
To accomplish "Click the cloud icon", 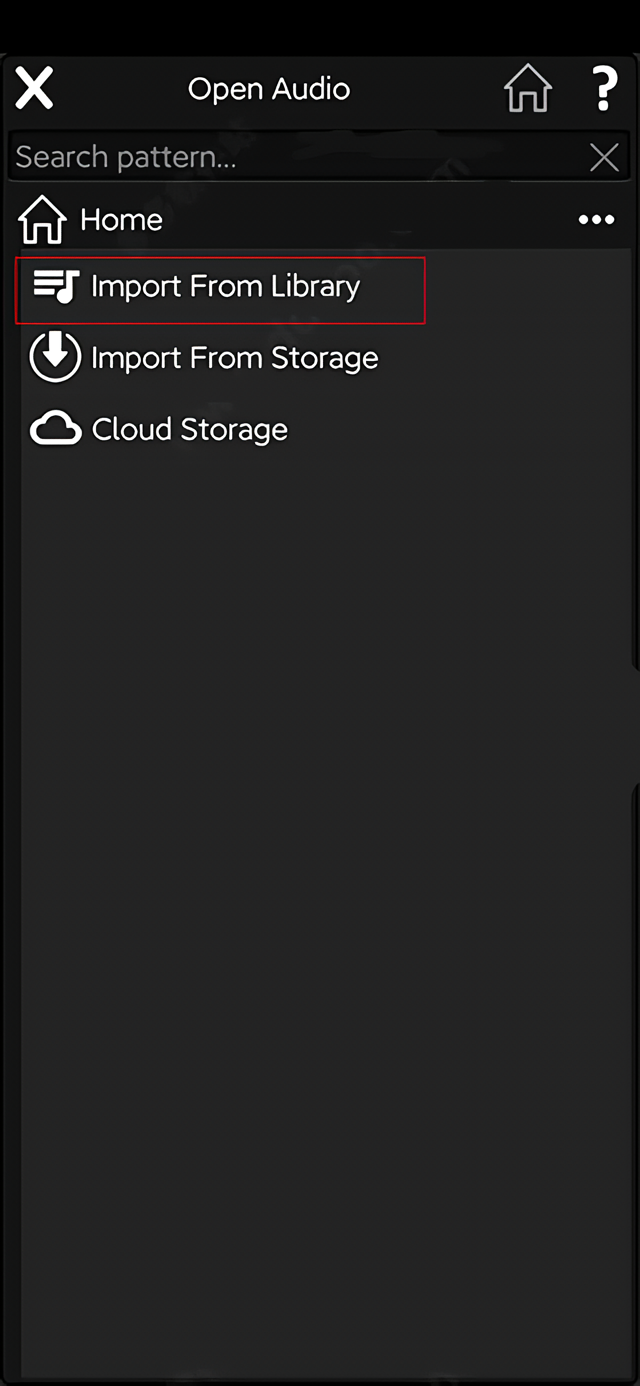I will [x=55, y=430].
